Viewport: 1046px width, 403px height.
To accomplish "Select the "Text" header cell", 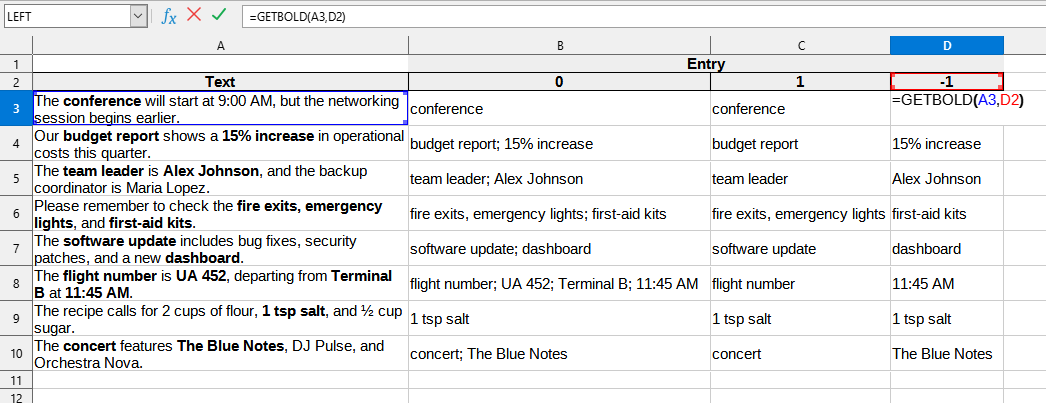I will pyautogui.click(x=220, y=82).
